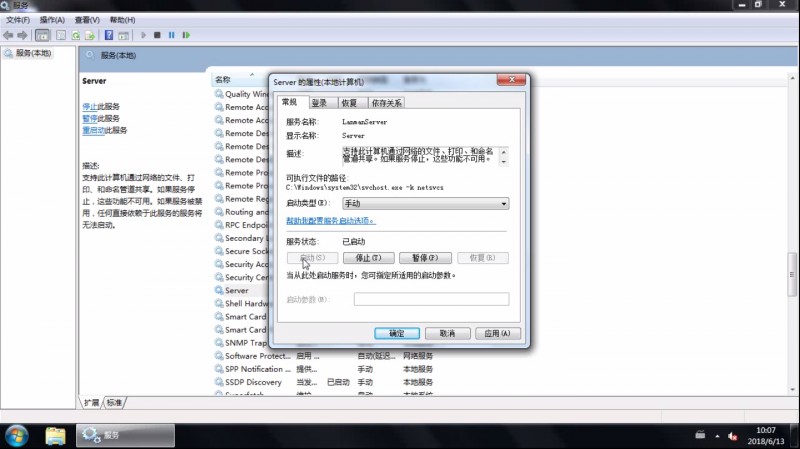Image resolution: width=800 pixels, height=449 pixels.
Task: Click the gear icon of Shell Hardware row
Action: [x=219, y=304]
